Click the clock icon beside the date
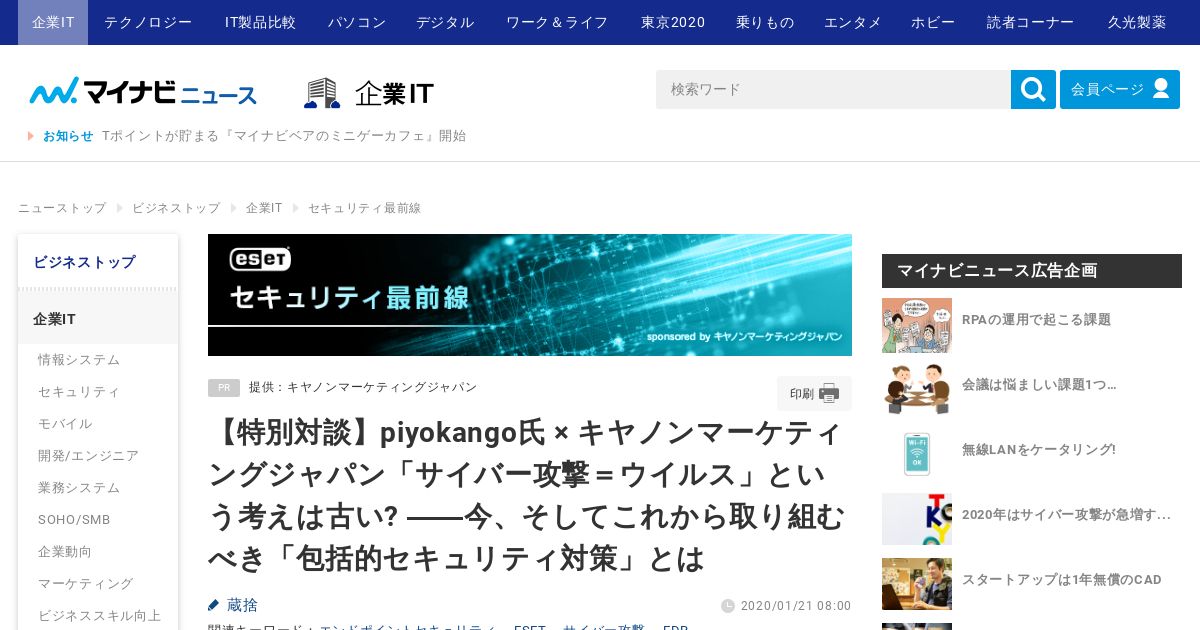 click(728, 606)
